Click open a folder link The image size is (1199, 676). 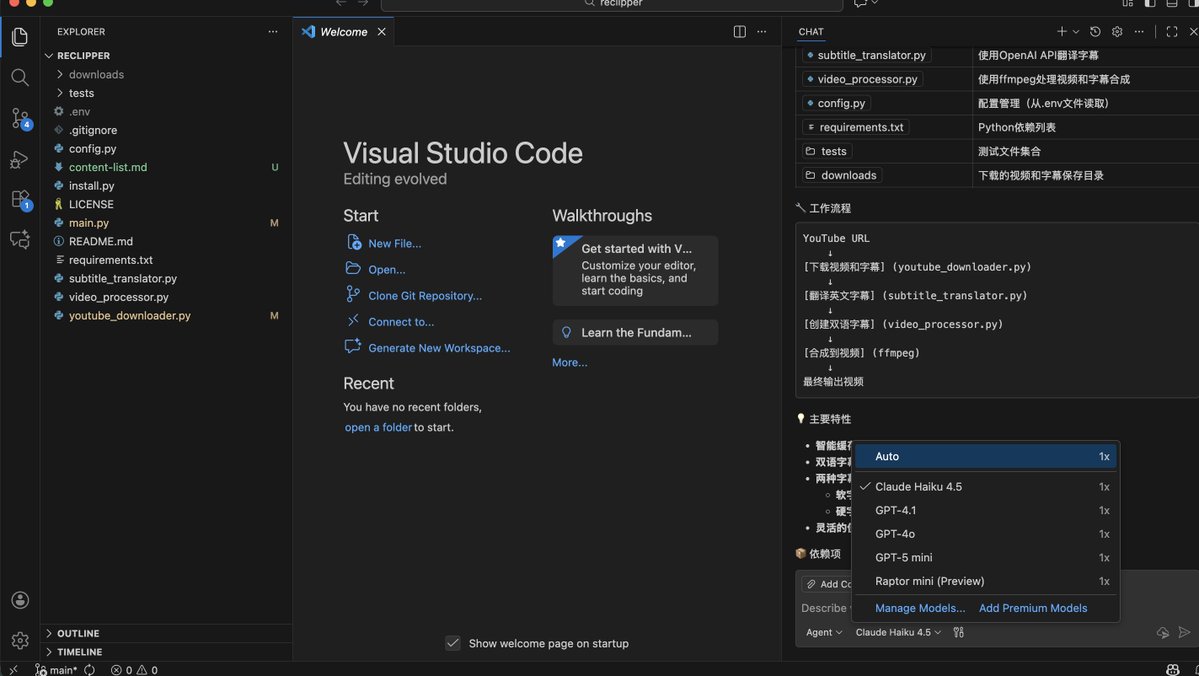coord(378,427)
